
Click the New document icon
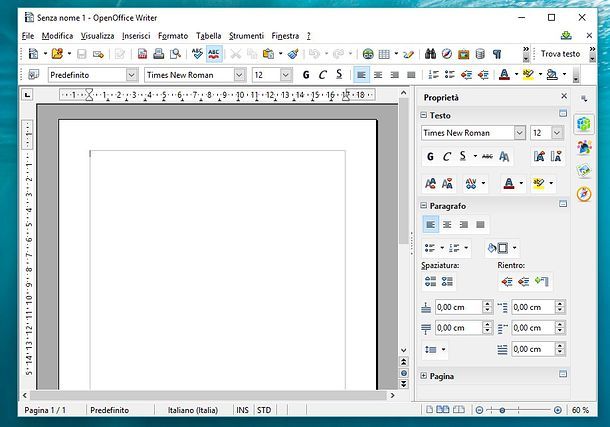(34, 54)
